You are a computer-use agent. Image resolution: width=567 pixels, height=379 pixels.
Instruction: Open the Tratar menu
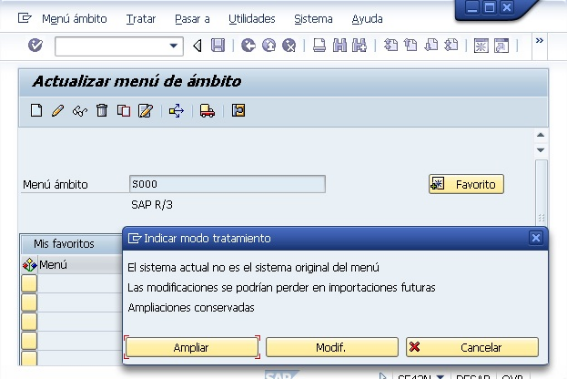point(141,19)
